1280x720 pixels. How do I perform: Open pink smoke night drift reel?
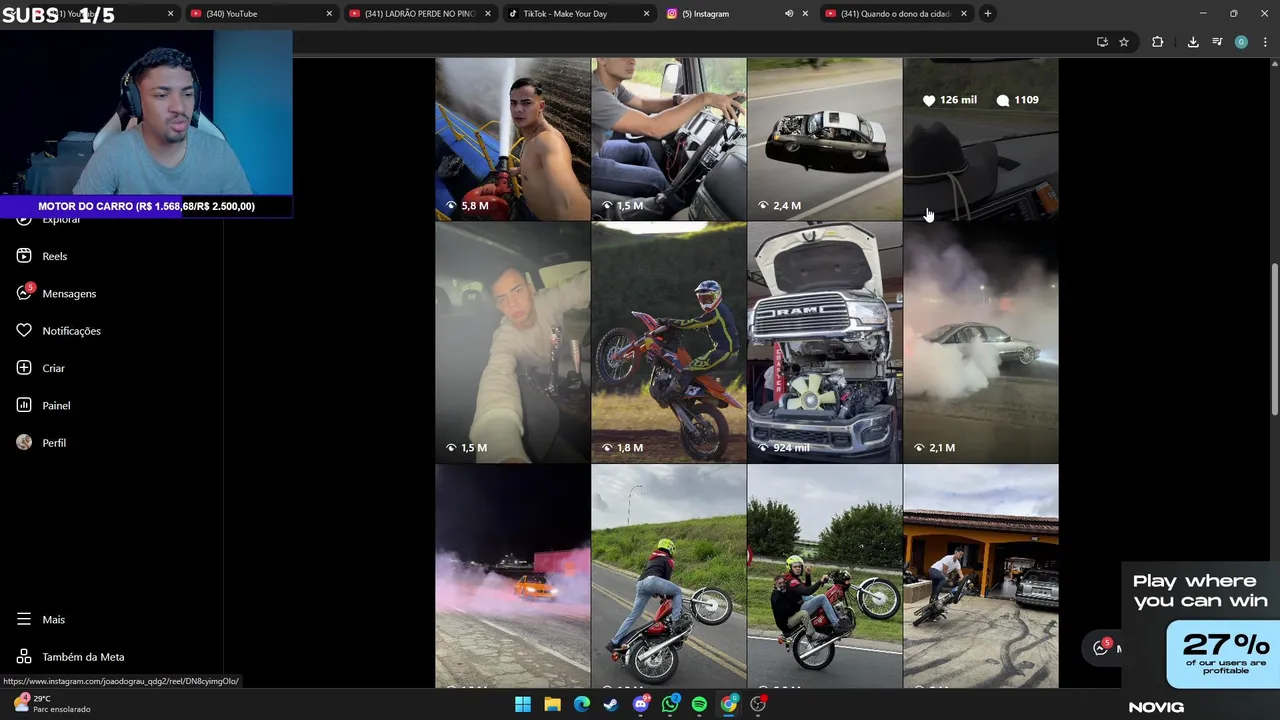point(513,576)
